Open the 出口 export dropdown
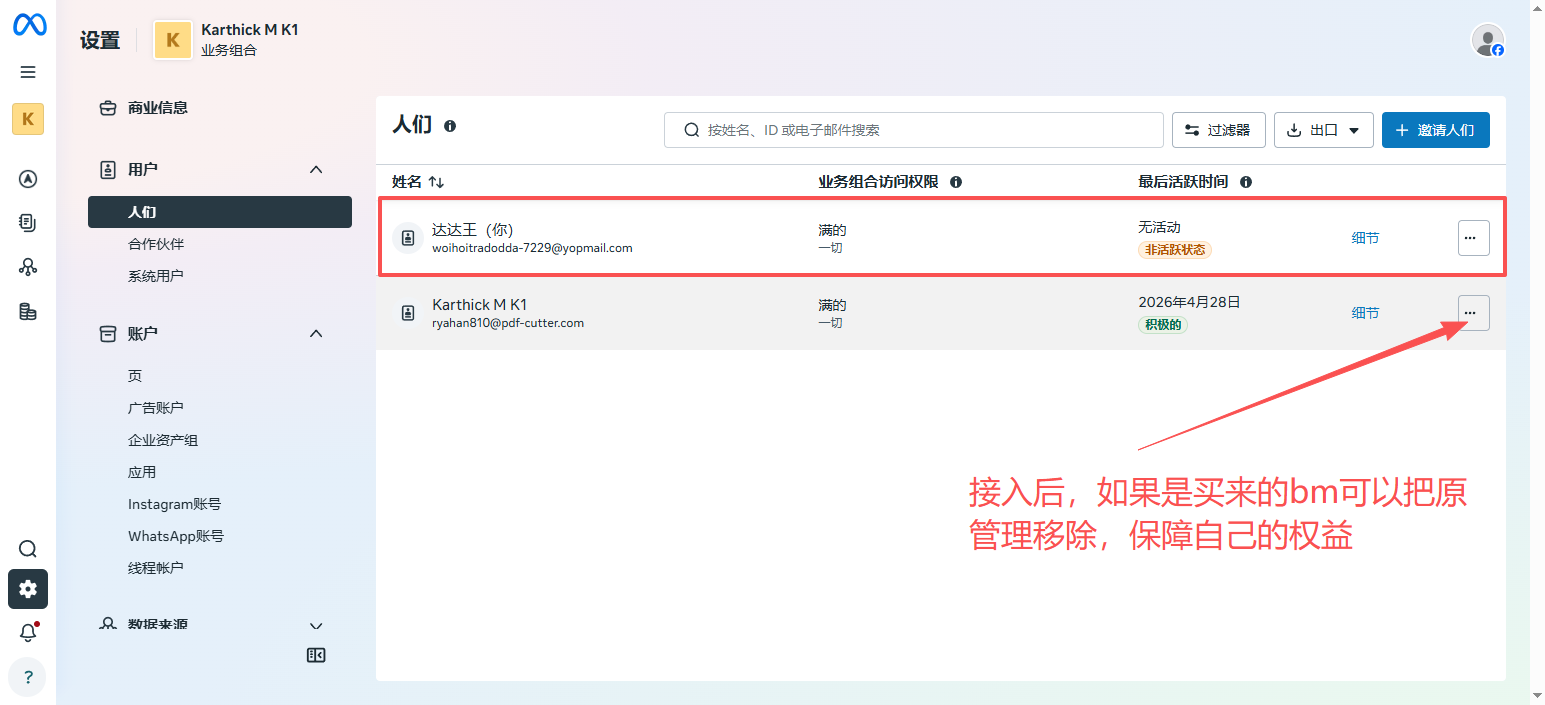Image resolution: width=1545 pixels, height=705 pixels. click(1323, 130)
